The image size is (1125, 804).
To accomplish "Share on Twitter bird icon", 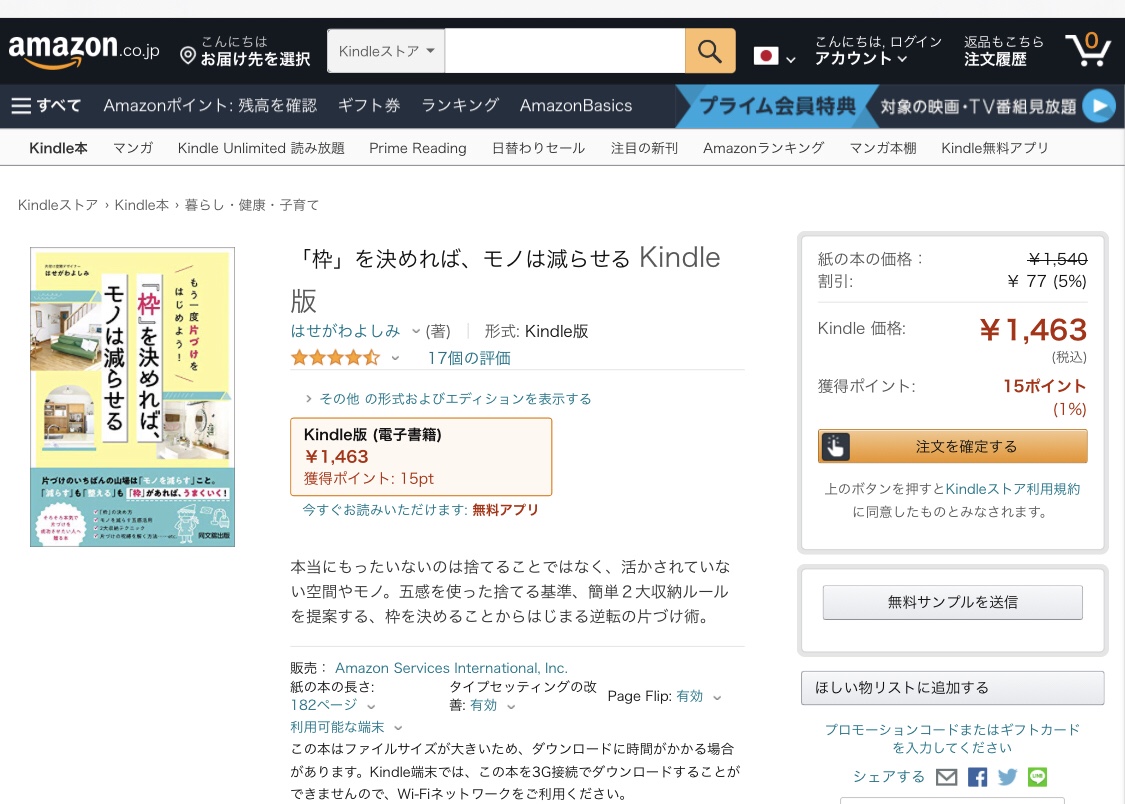I will [1007, 777].
